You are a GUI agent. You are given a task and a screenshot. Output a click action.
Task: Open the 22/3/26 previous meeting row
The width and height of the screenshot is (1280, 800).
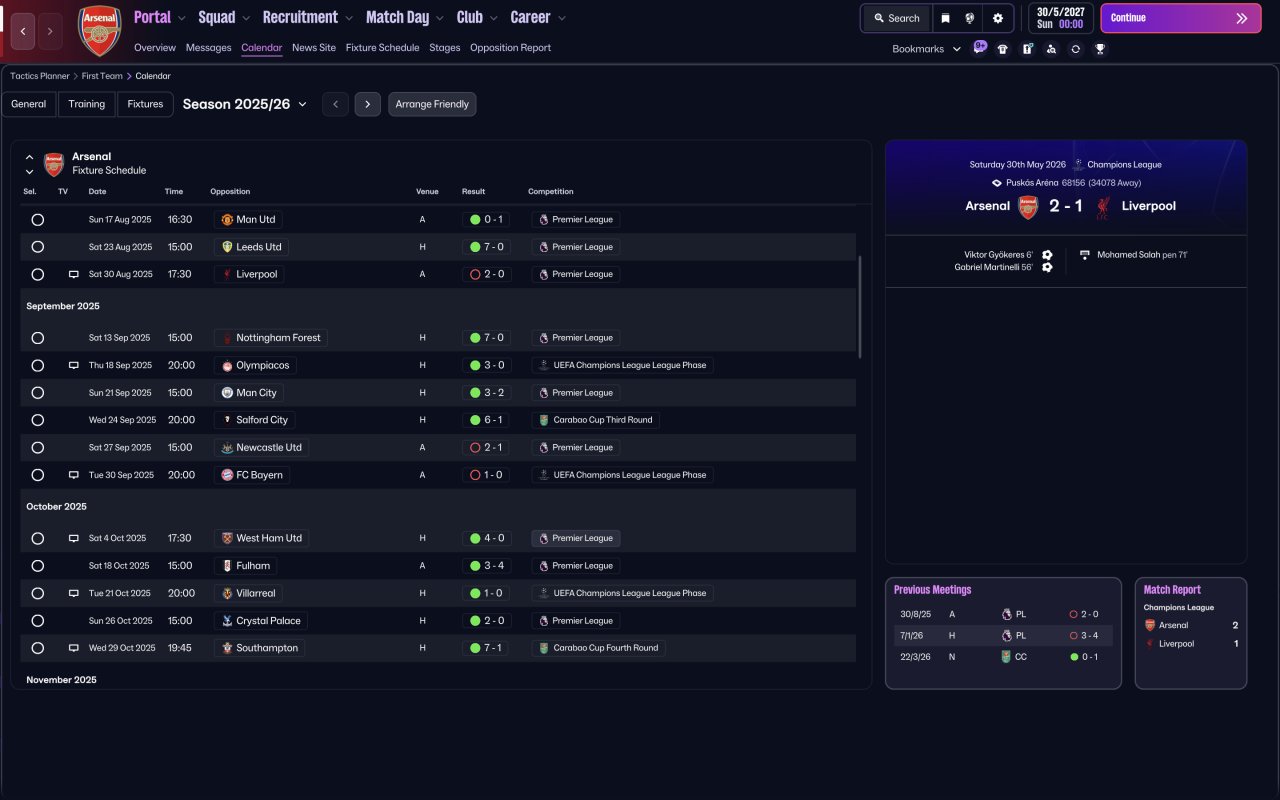point(1003,657)
